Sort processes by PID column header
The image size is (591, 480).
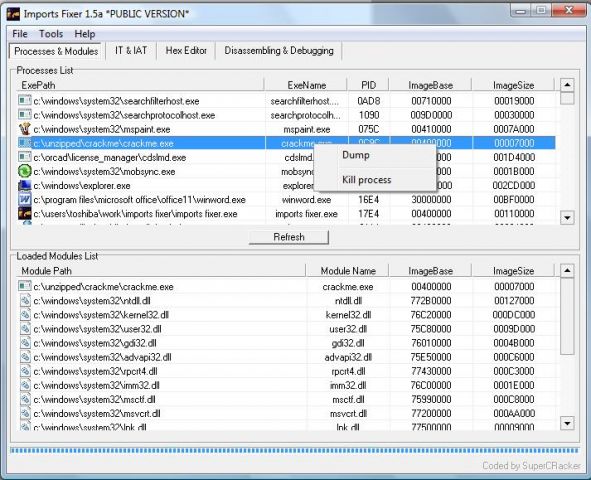pyautogui.click(x=368, y=85)
